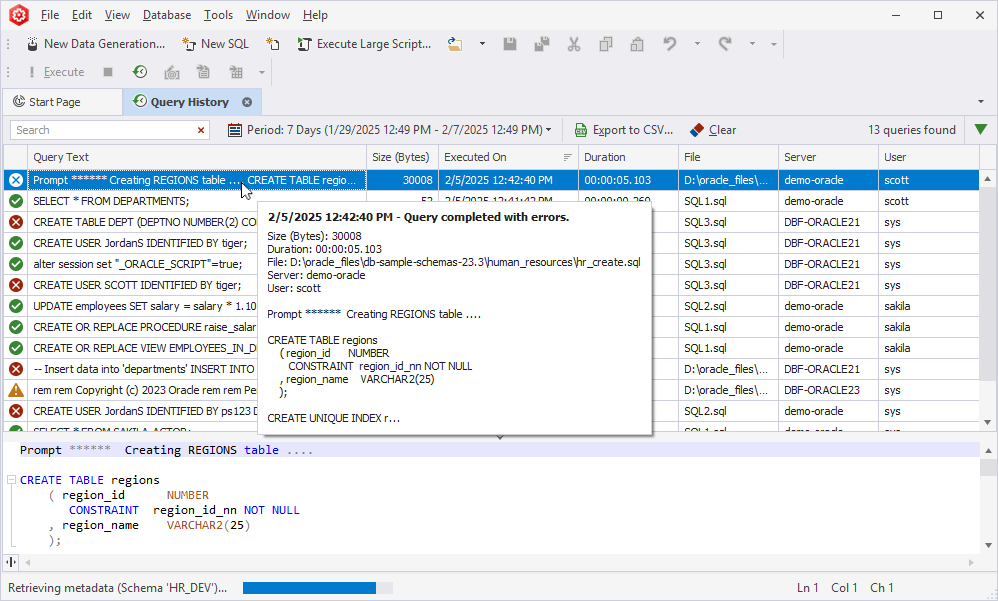Screen dimensions: 998x601
Task: Click error status icon of CREATE TABLE DEPT row
Action: pyautogui.click(x=16, y=222)
